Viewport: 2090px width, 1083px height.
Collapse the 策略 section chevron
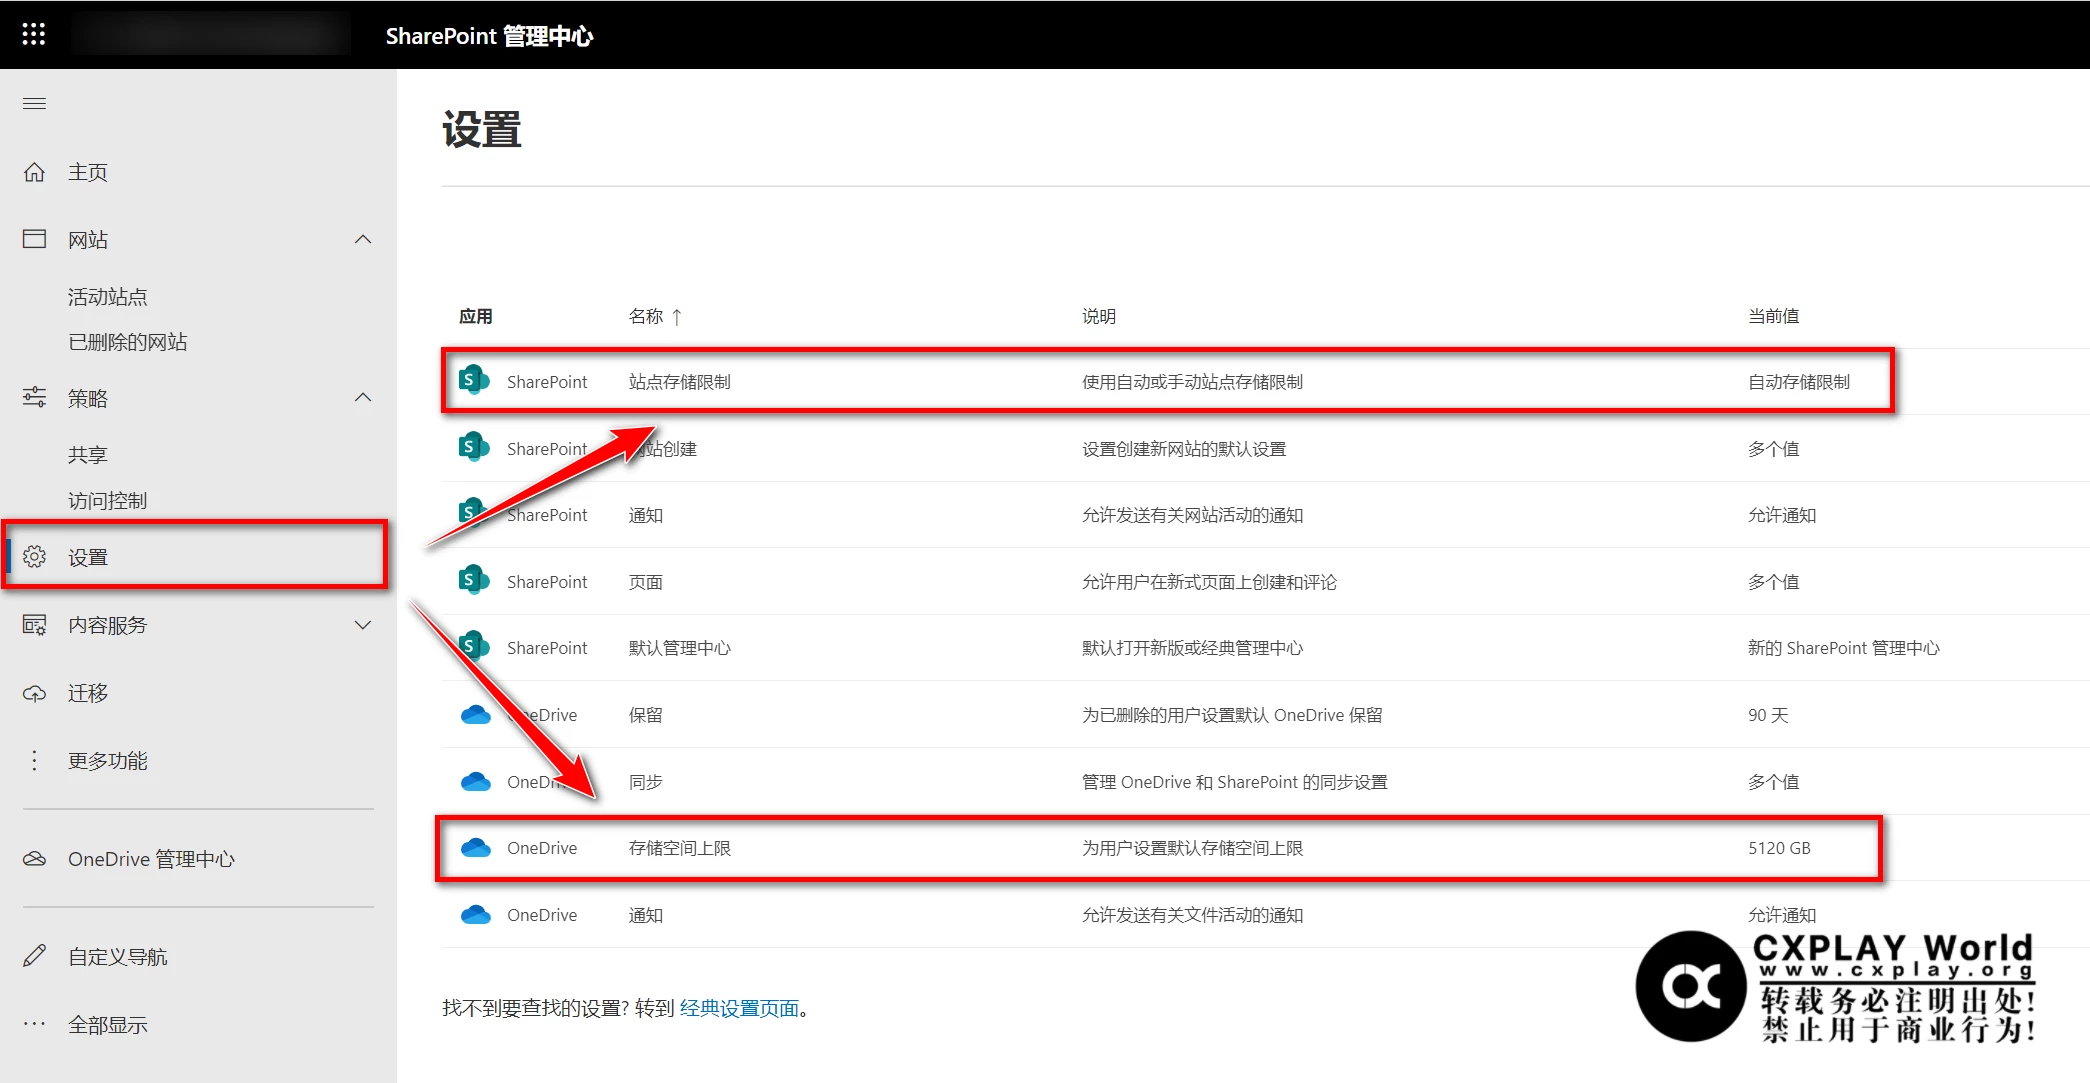(x=363, y=398)
